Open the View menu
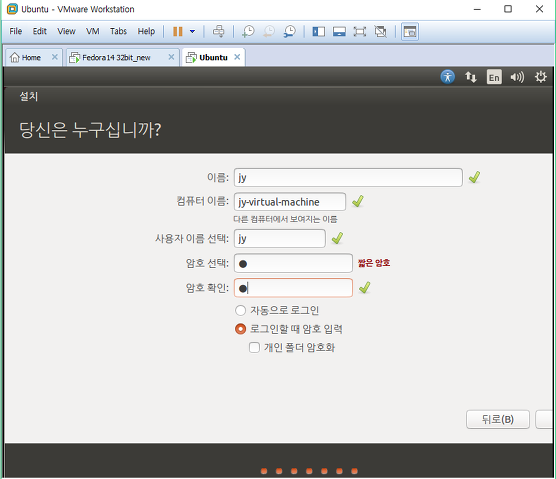Screen dimensions: 556x479 (x=66, y=31)
